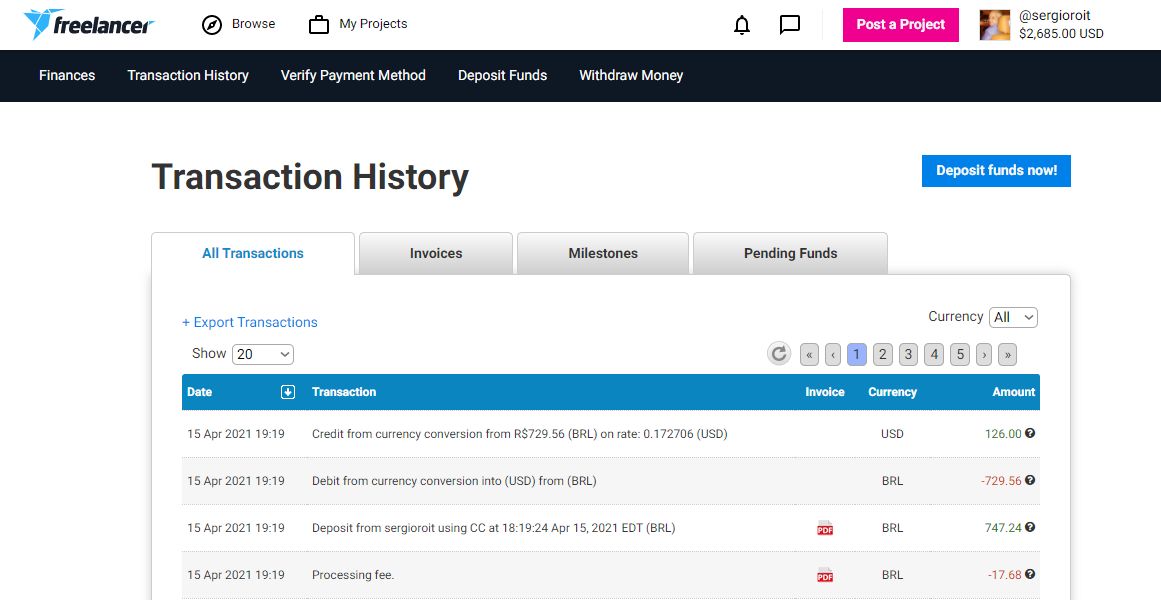Switch to the Milestones tab
This screenshot has width=1161, height=600.
(x=603, y=253)
